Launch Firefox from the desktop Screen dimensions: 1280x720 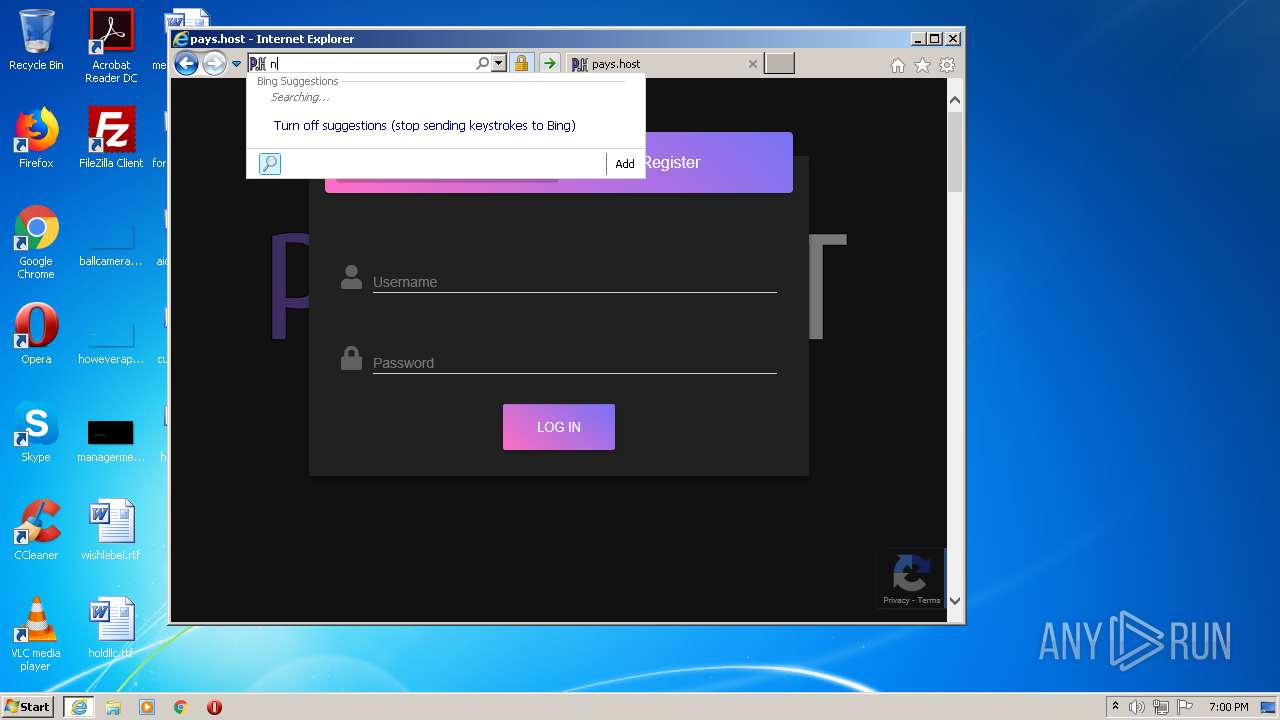point(36,138)
